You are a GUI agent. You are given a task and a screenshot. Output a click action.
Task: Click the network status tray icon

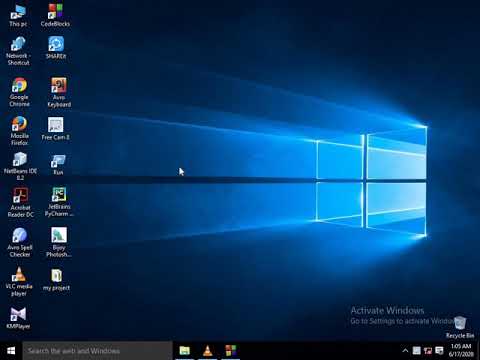tap(428, 351)
